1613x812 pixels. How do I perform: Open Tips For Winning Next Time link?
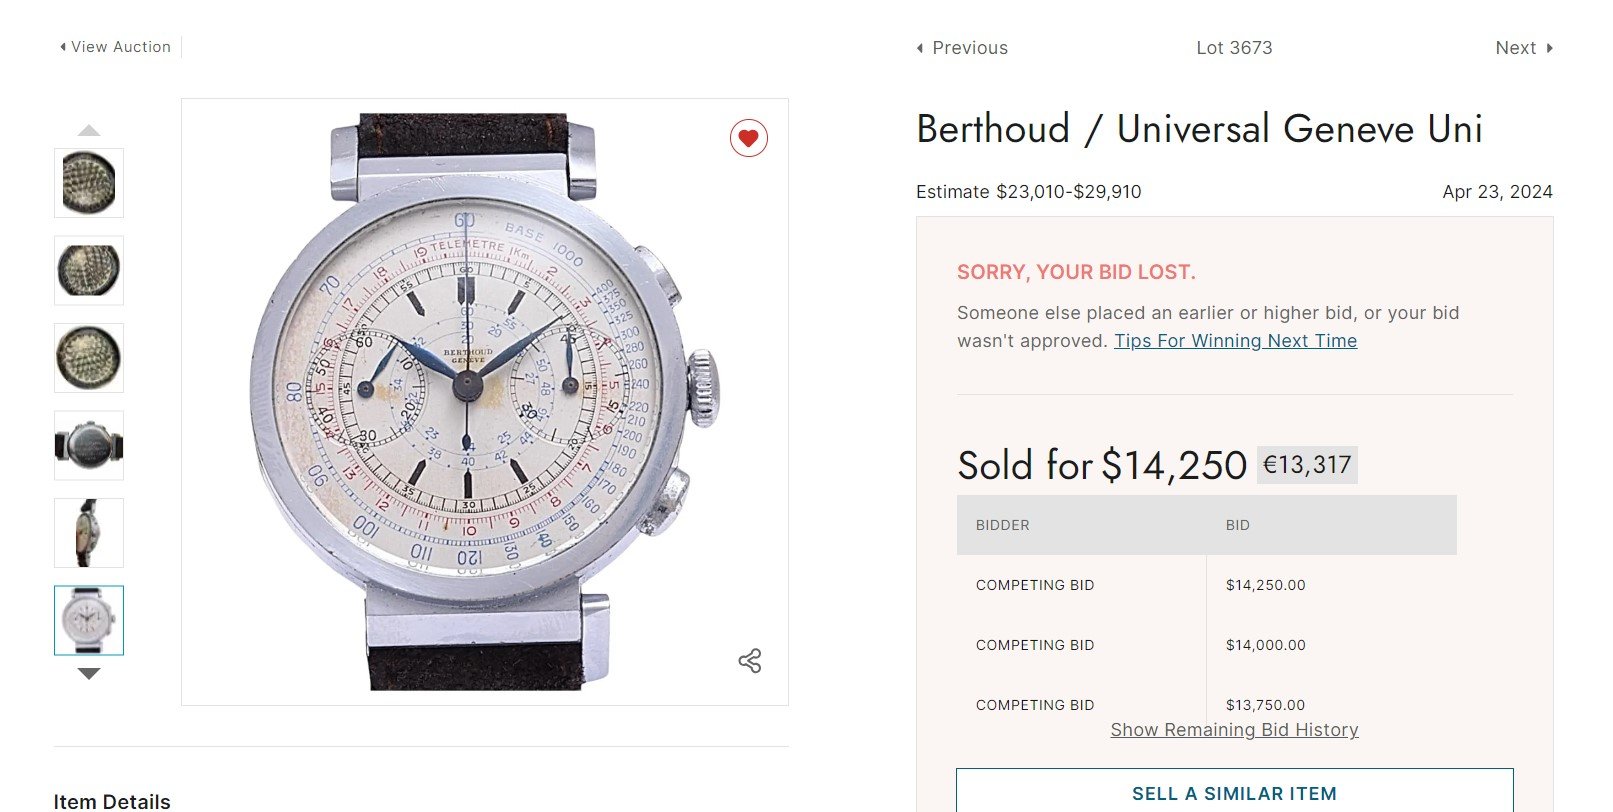click(x=1235, y=341)
